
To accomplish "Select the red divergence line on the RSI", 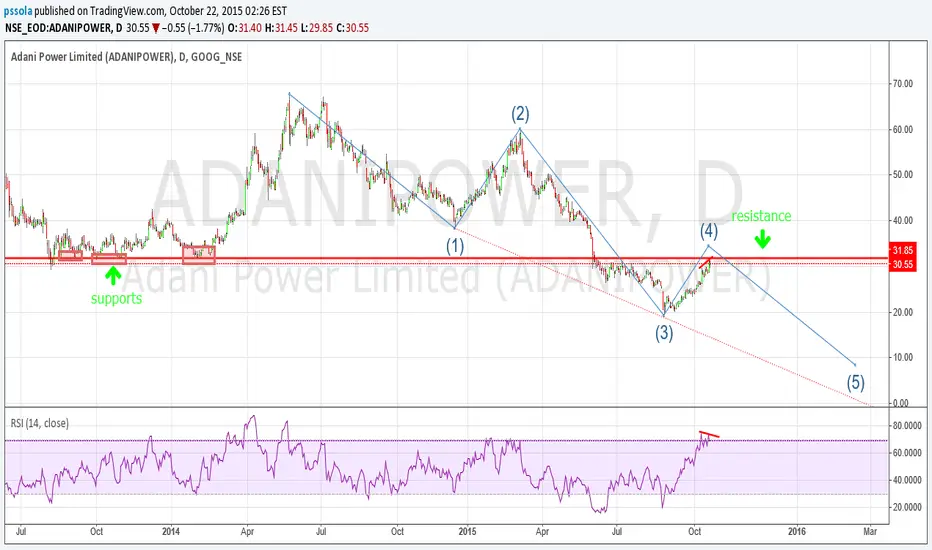I will pyautogui.click(x=709, y=434).
